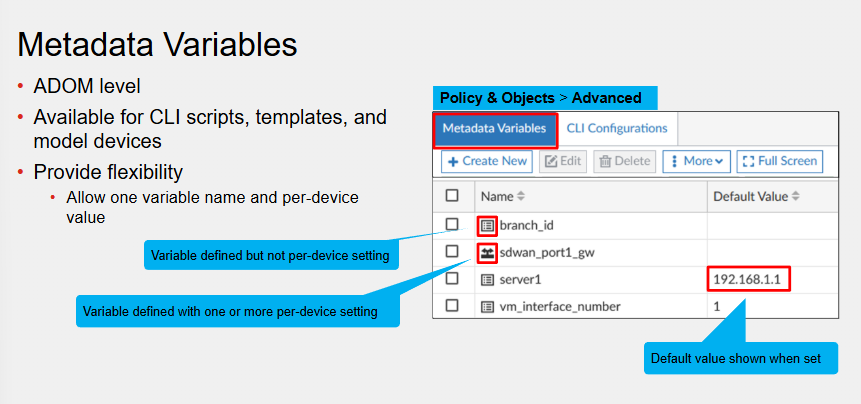Click the trash icon on Delete
This screenshot has width=861, height=404.
[605, 161]
